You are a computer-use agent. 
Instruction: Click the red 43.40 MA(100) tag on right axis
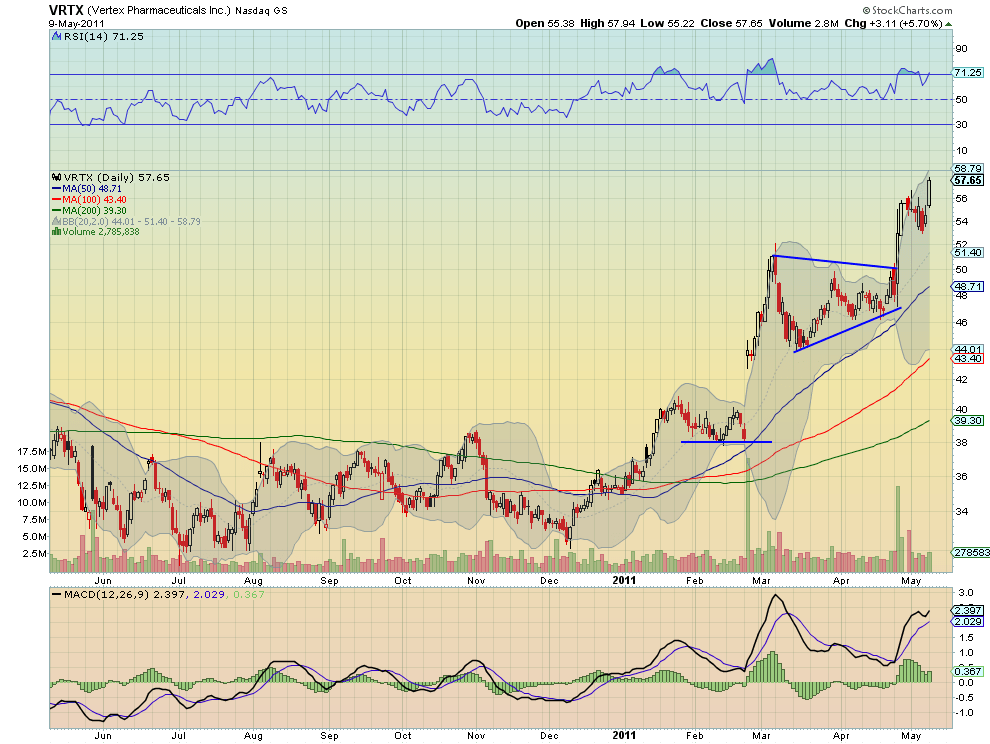[x=967, y=359]
